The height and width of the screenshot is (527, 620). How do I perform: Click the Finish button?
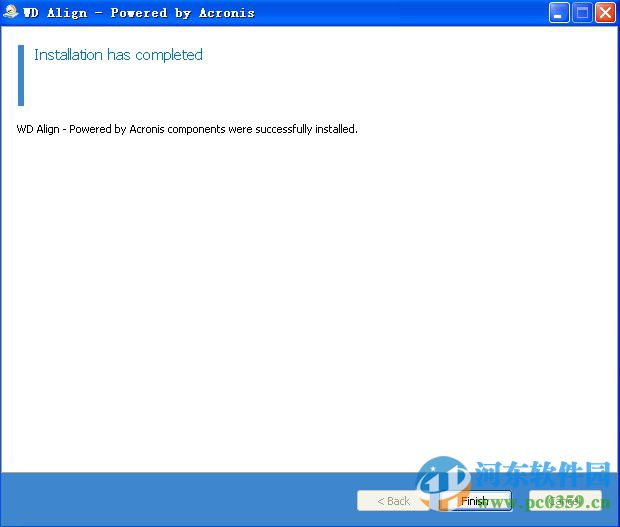pos(476,501)
